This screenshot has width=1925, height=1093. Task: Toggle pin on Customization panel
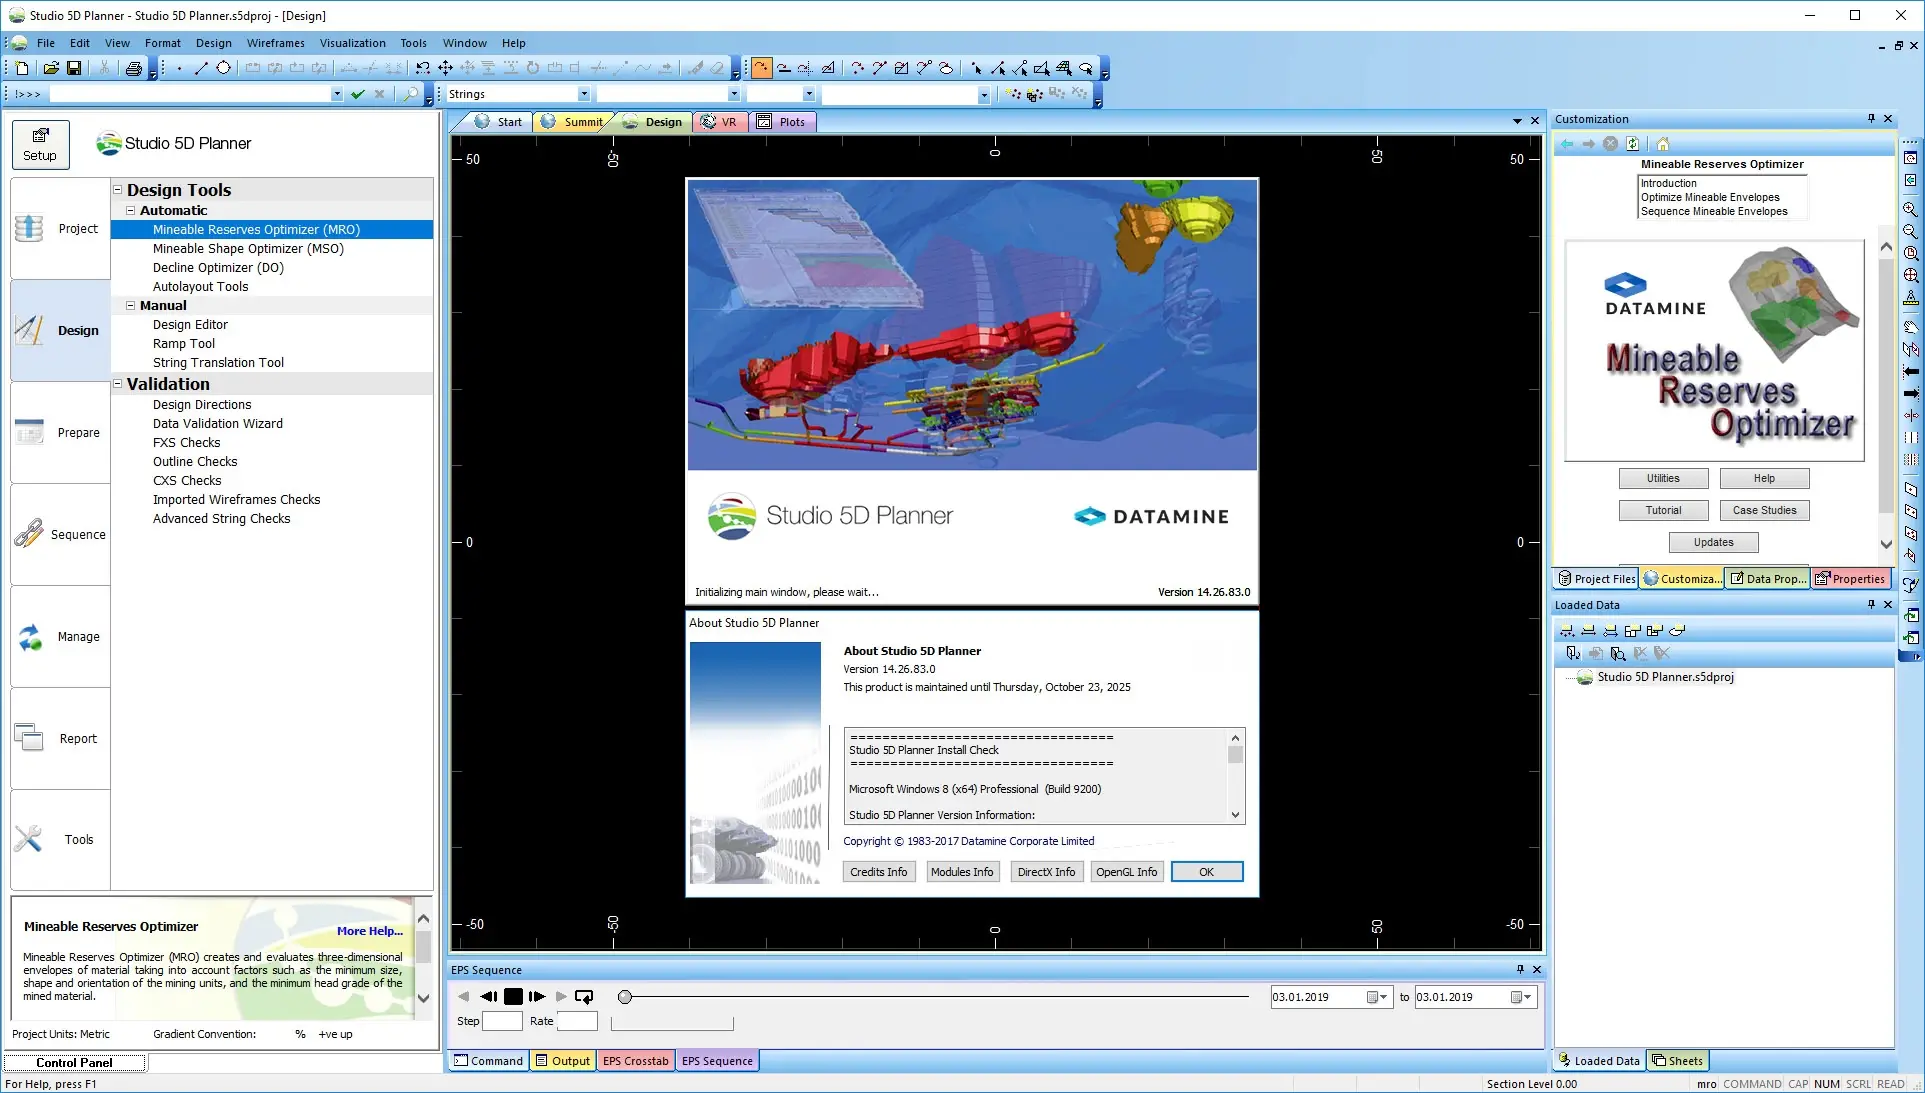click(x=1871, y=119)
